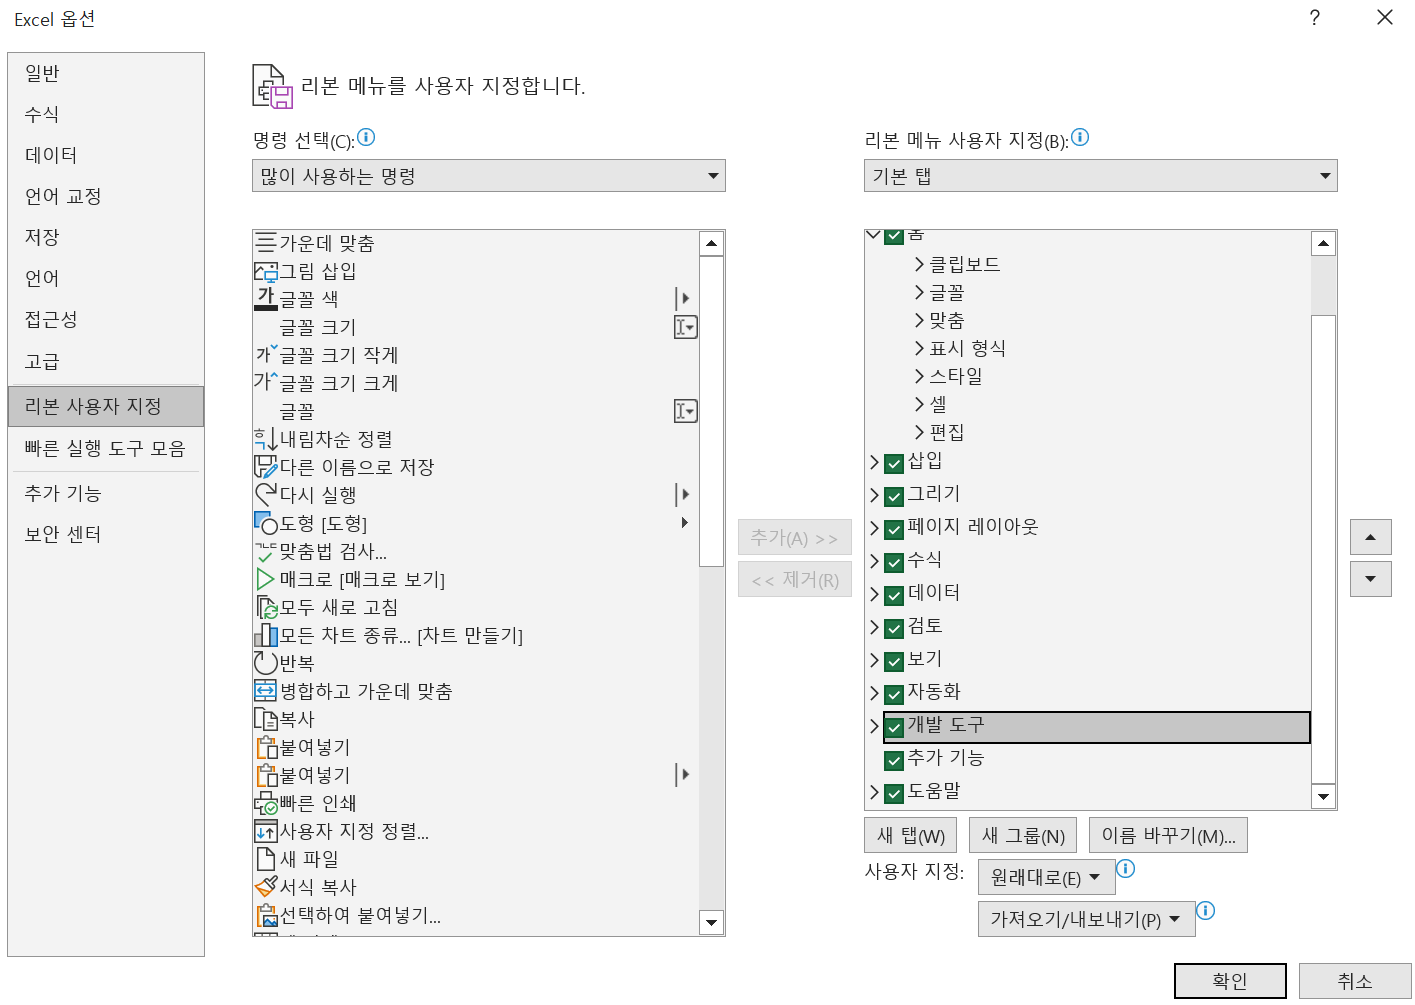Toggle the 개발 도구 checkbox
Screen dimensions: 1415x1005
click(894, 727)
